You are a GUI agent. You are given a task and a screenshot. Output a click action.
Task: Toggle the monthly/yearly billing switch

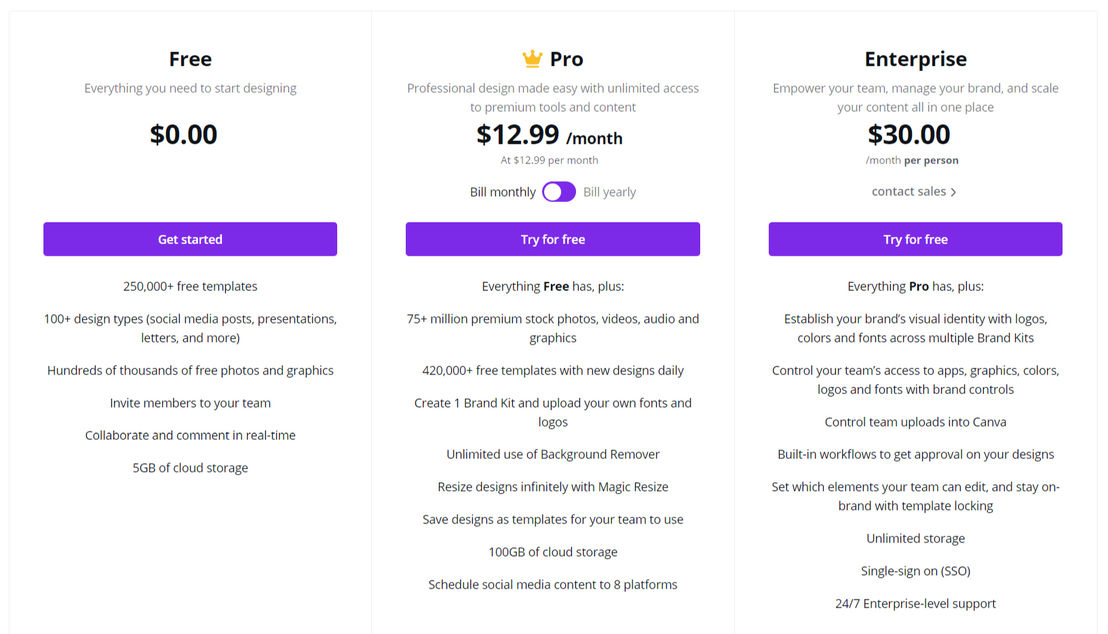(559, 192)
